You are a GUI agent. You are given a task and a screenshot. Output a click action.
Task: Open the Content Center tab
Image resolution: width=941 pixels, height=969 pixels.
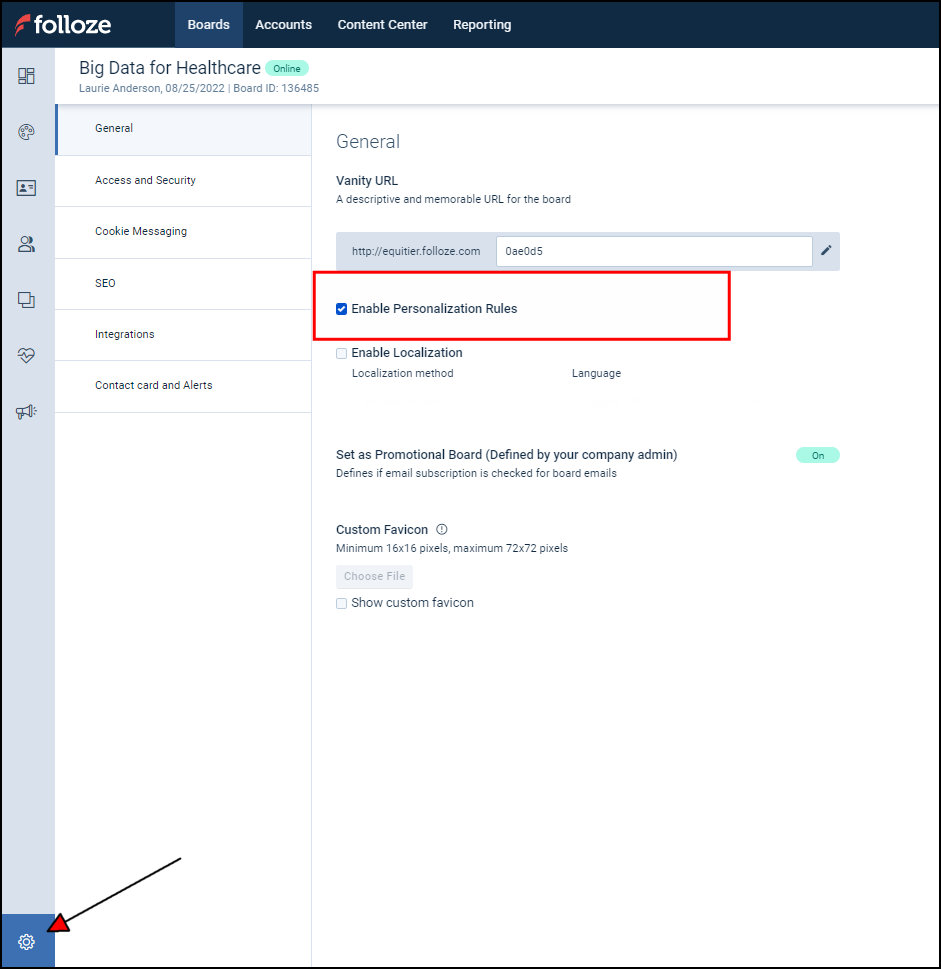[x=382, y=25]
